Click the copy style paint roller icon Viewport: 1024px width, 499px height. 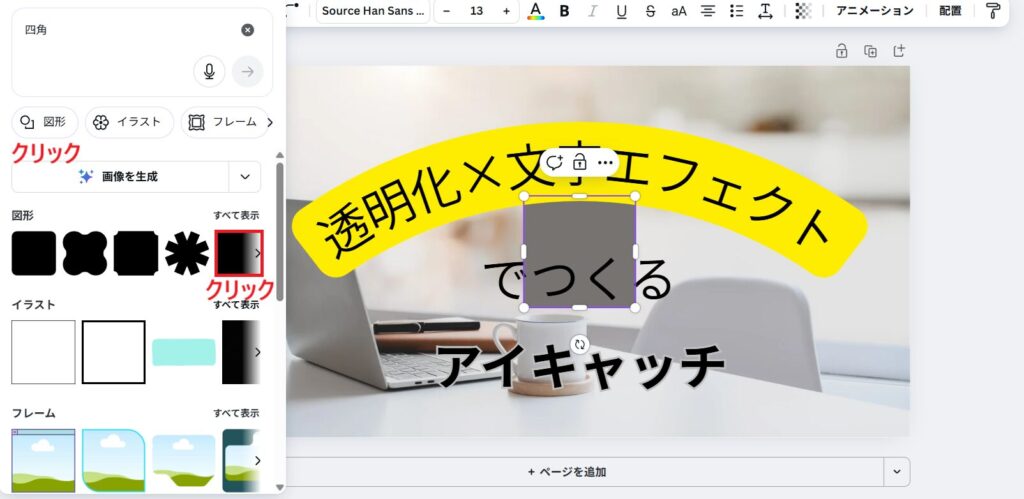click(992, 11)
